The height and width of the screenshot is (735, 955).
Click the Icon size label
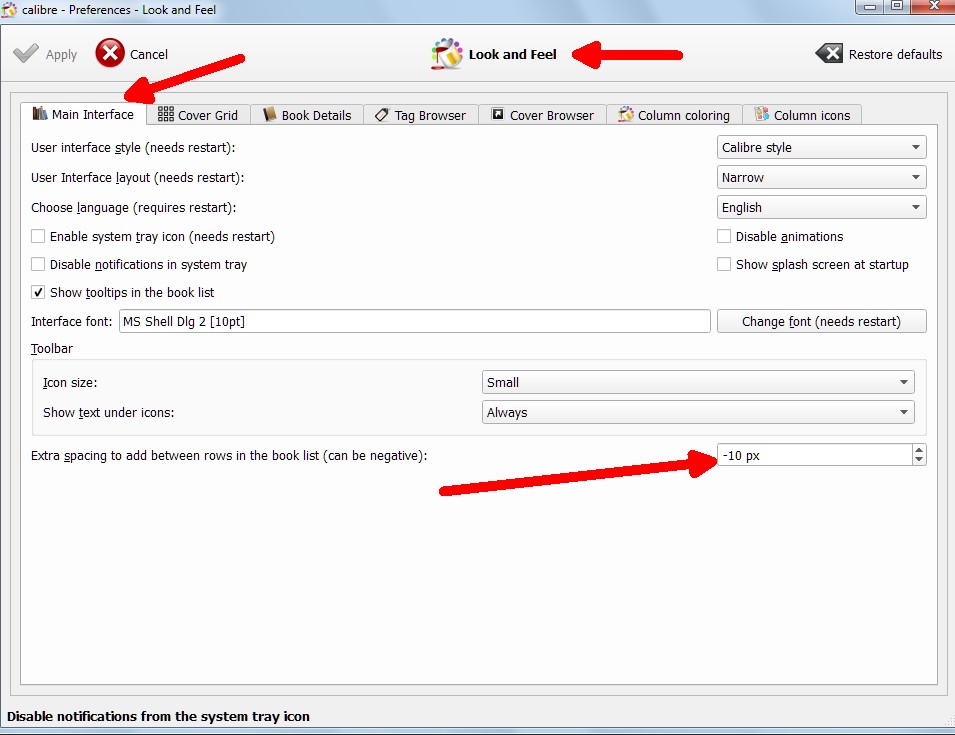coord(70,382)
